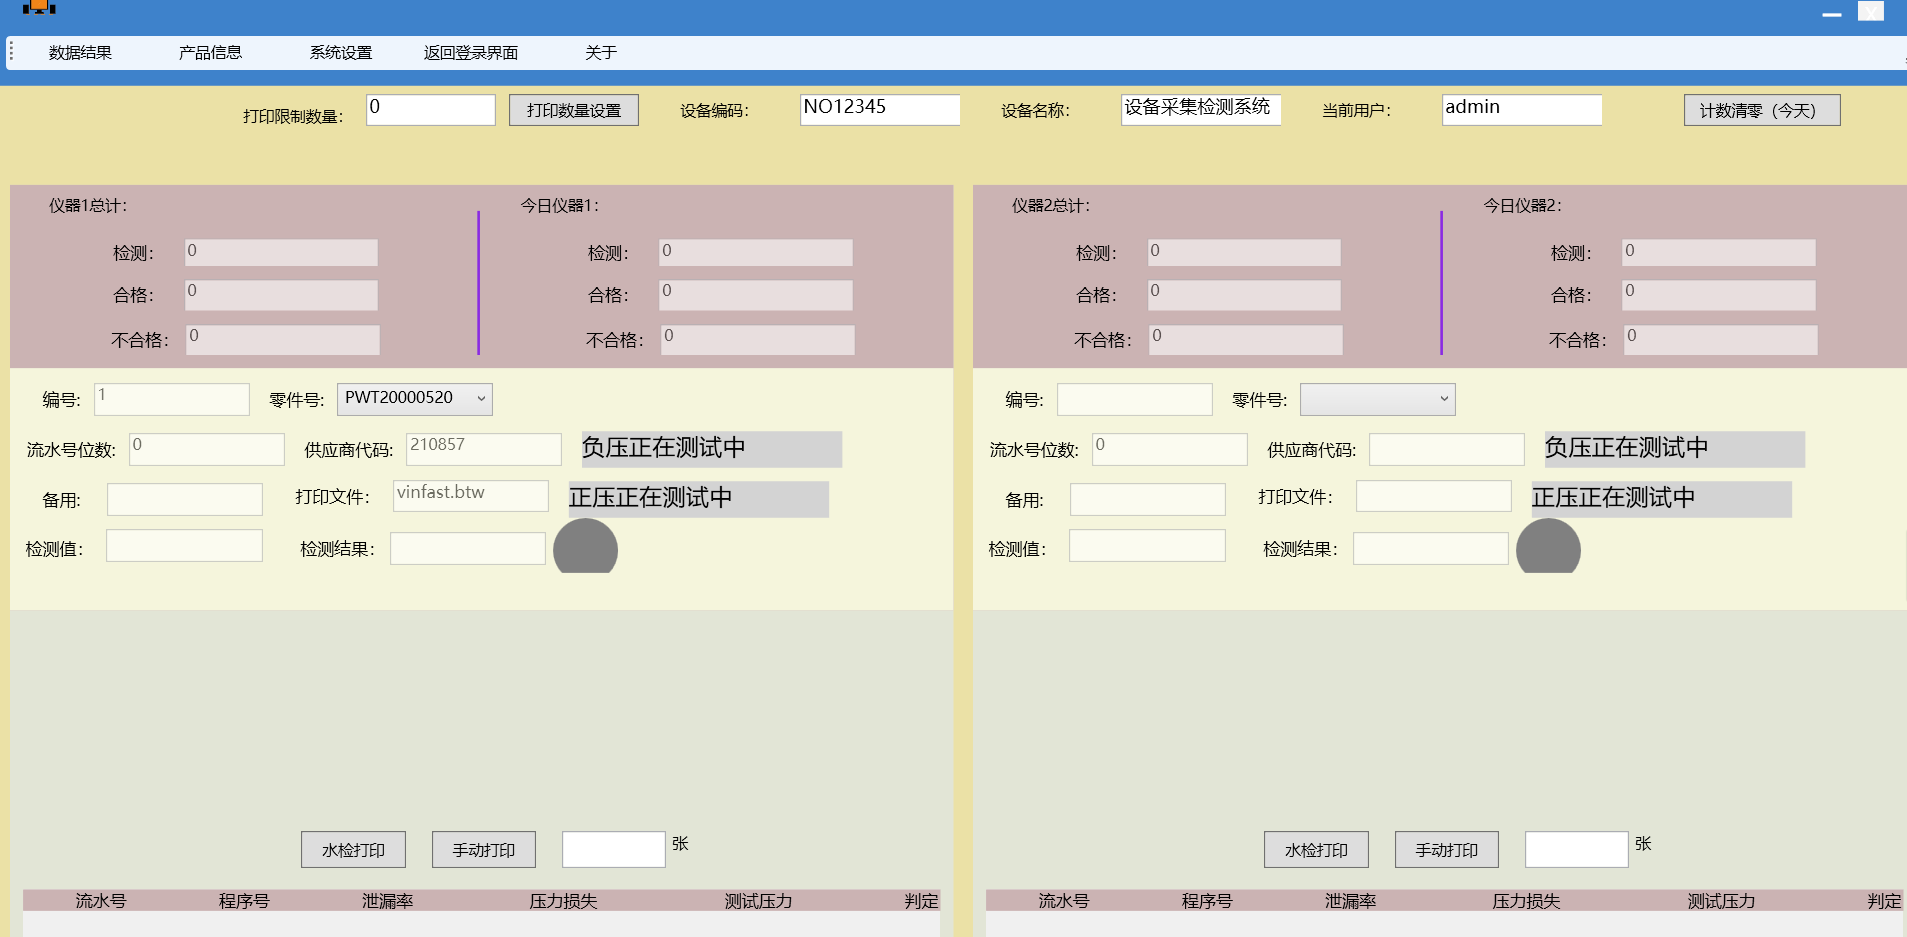Screen dimensions: 1907x937
Task: Click 仪器2总计 合格 count field
Action: coord(1244,295)
